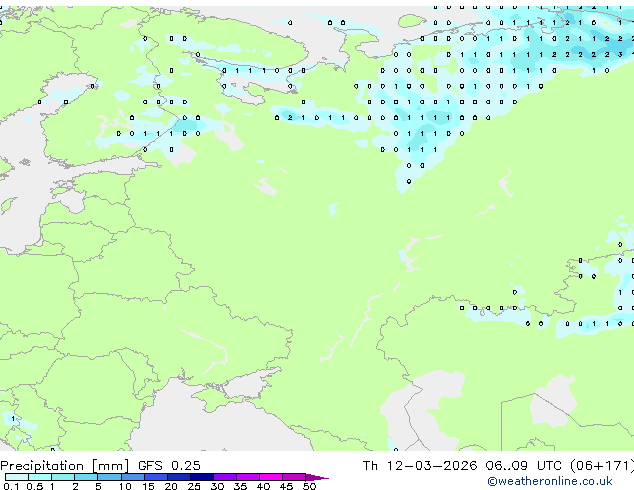634x490 pixels.
Task: Click the '35' legend scale label
Action: click(240, 486)
